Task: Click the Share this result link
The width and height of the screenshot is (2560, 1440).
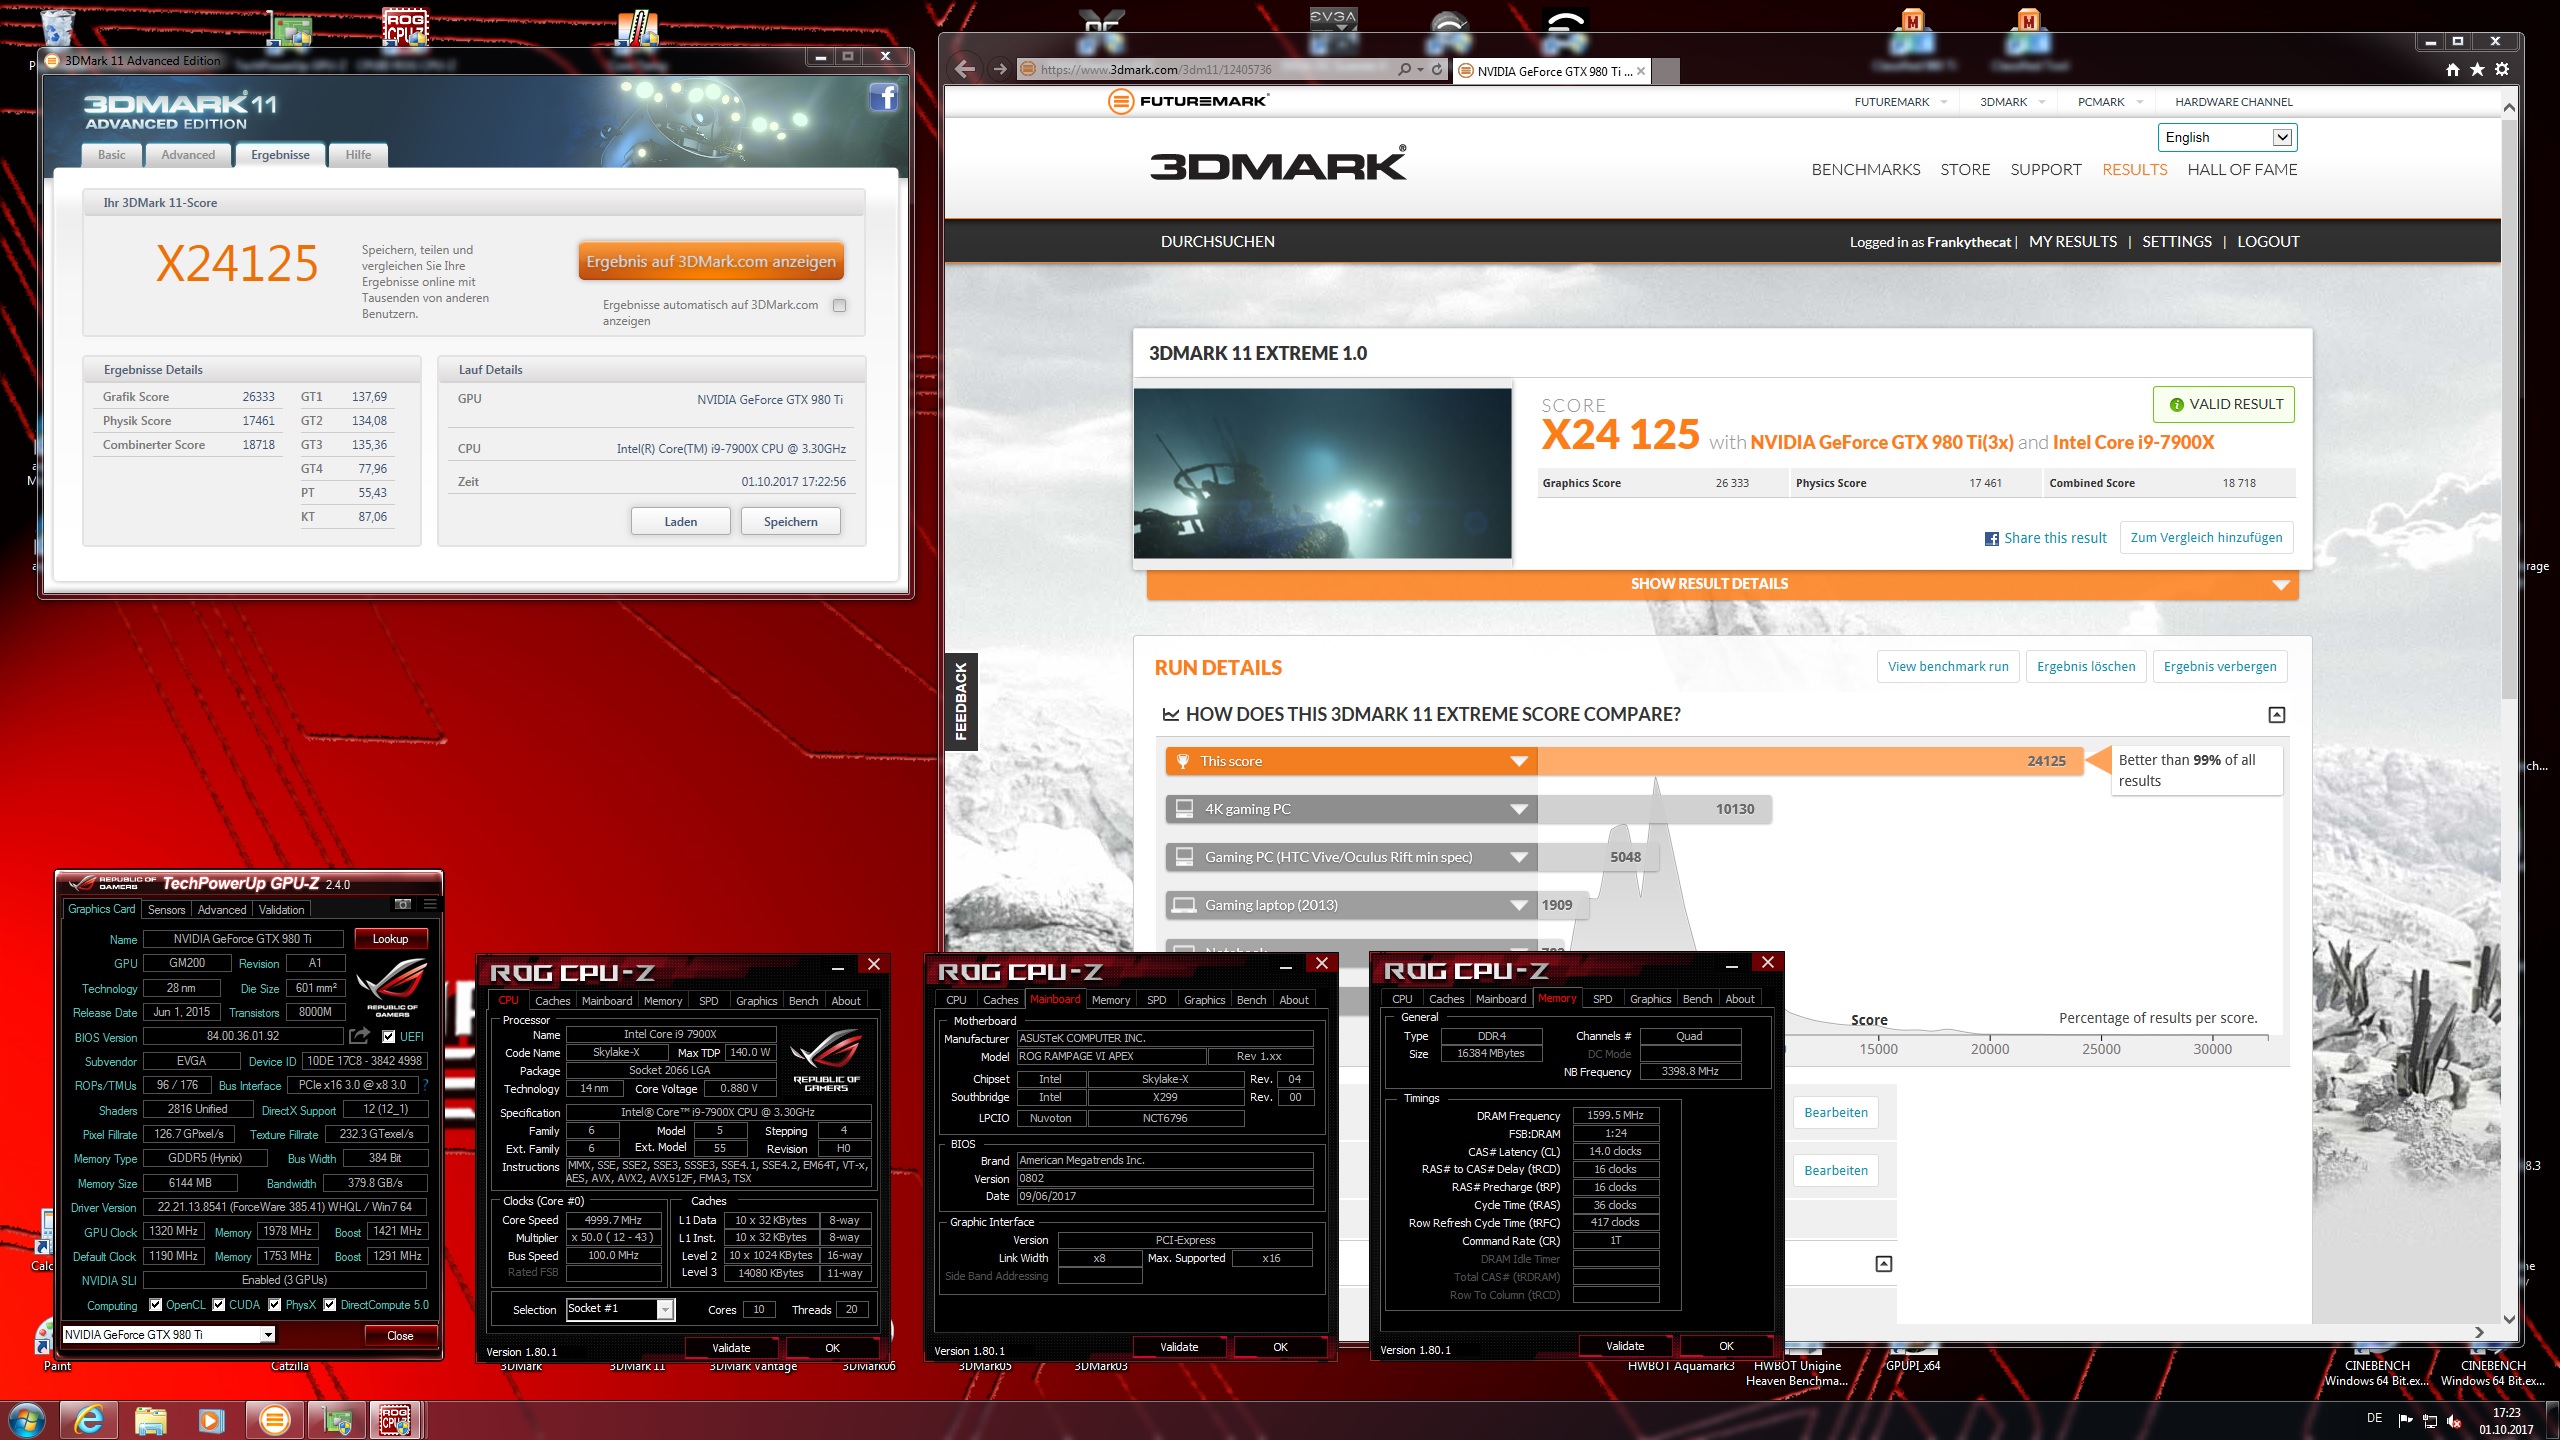Action: [x=2046, y=538]
